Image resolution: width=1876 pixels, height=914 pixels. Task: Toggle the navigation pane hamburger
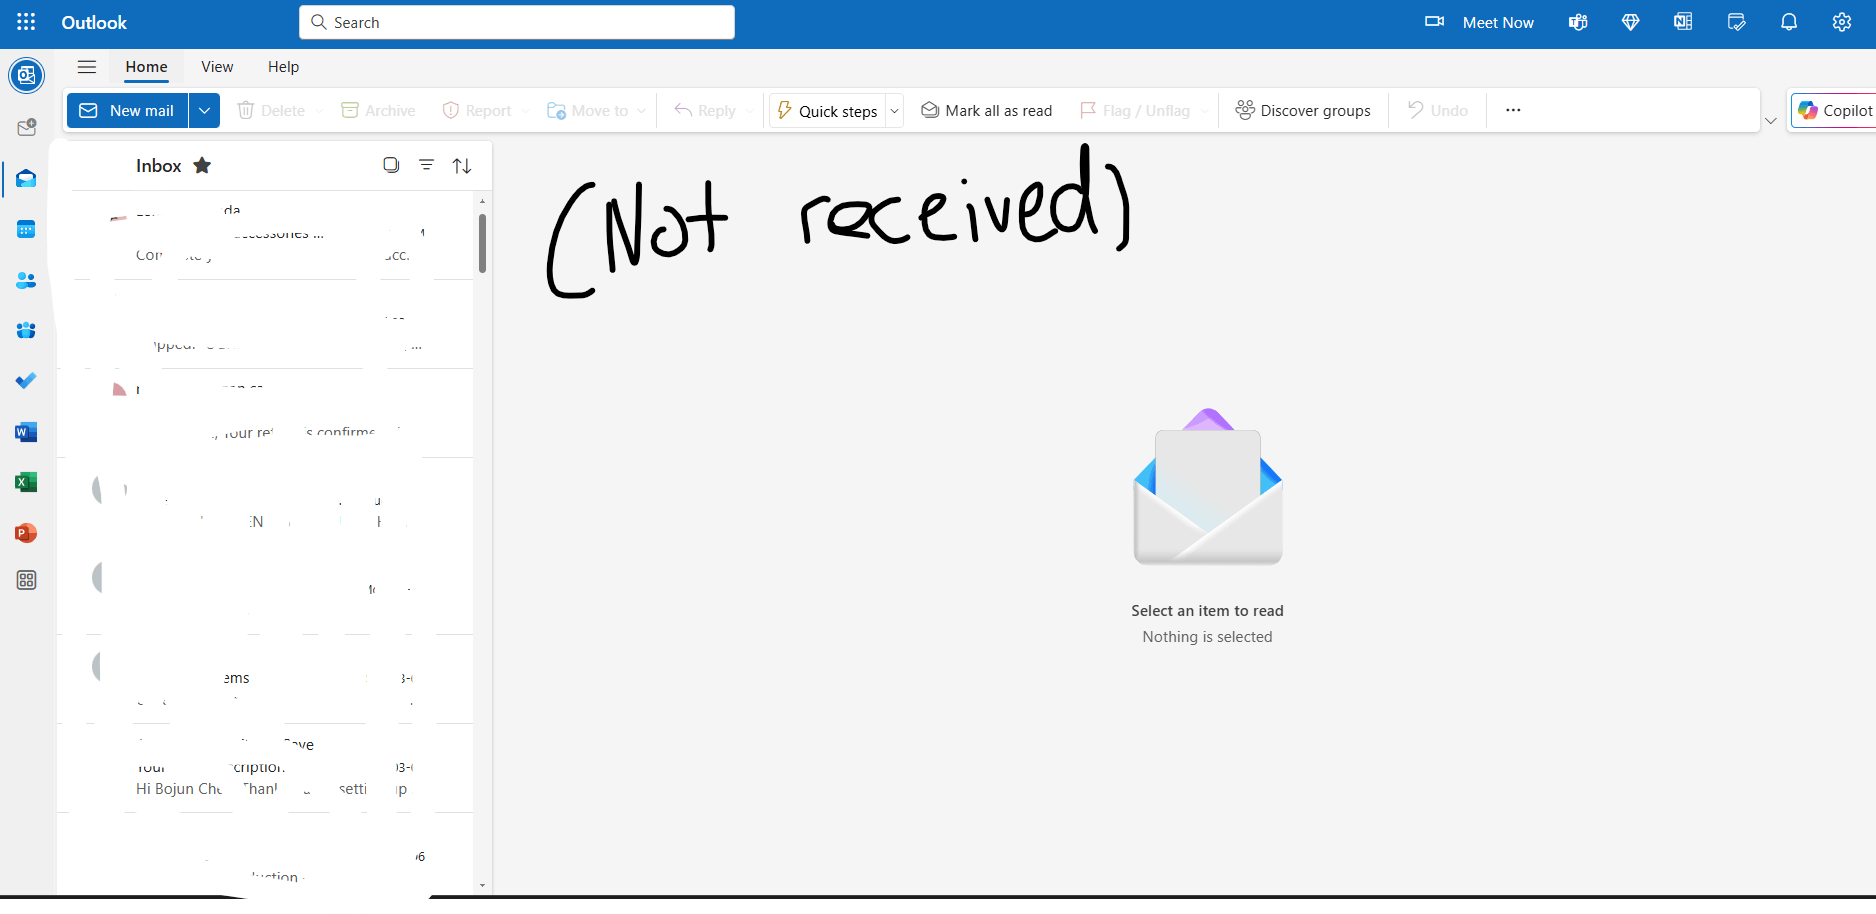point(87,67)
